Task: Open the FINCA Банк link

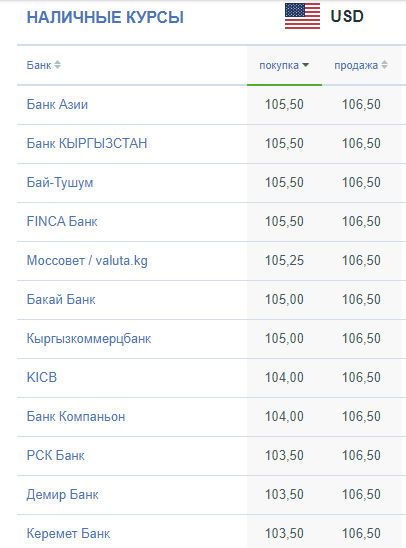Action: (62, 222)
